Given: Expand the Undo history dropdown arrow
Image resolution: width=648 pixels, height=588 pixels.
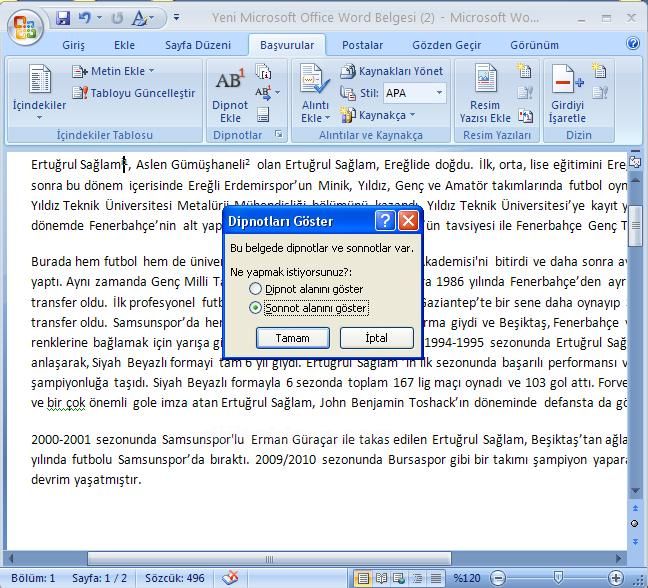Looking at the screenshot, I should point(99,18).
